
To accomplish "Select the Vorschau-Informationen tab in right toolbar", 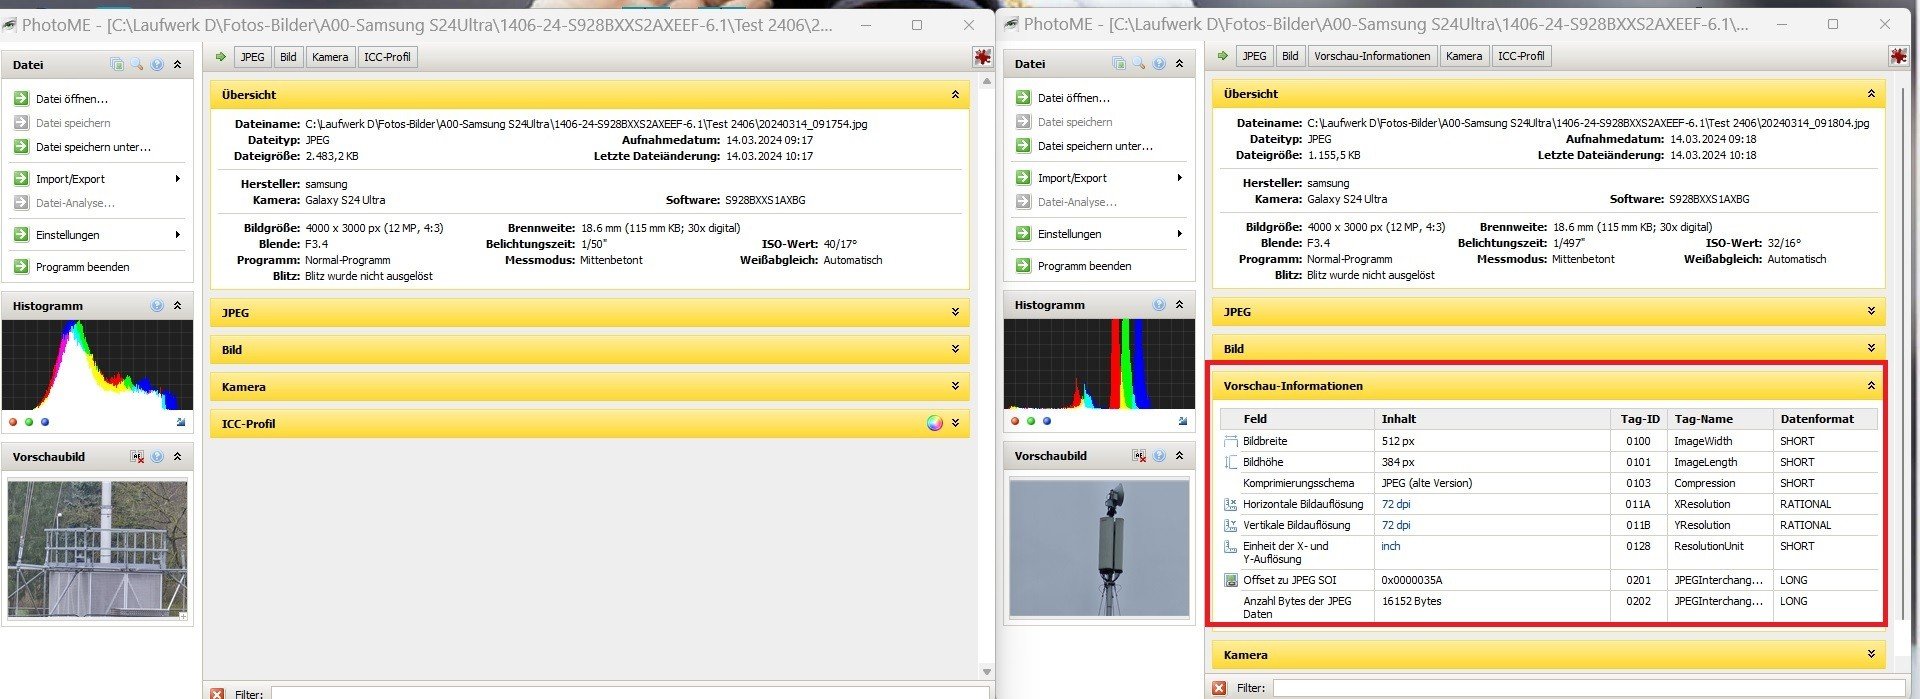I will coord(1371,56).
